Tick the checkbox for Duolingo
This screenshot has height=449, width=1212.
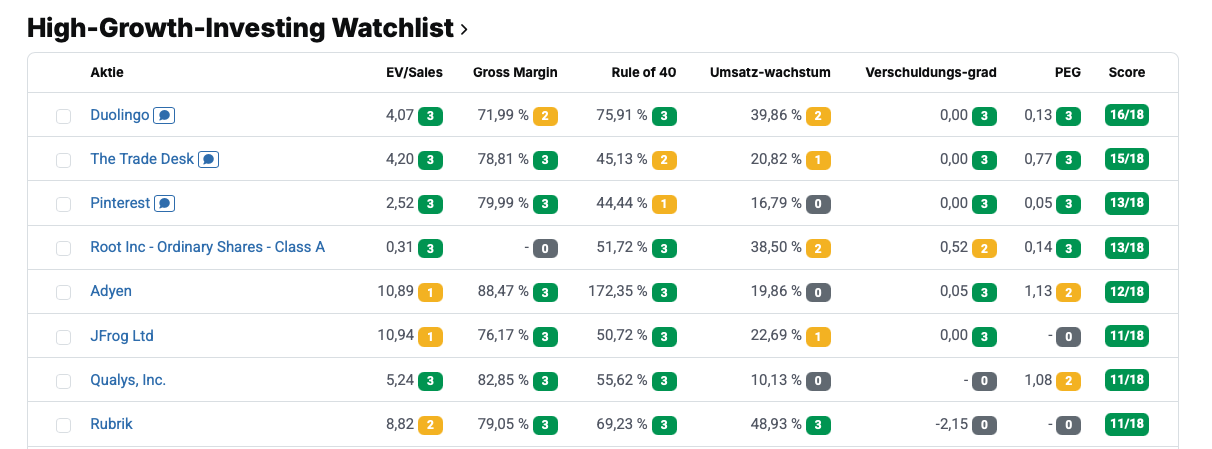tap(64, 116)
